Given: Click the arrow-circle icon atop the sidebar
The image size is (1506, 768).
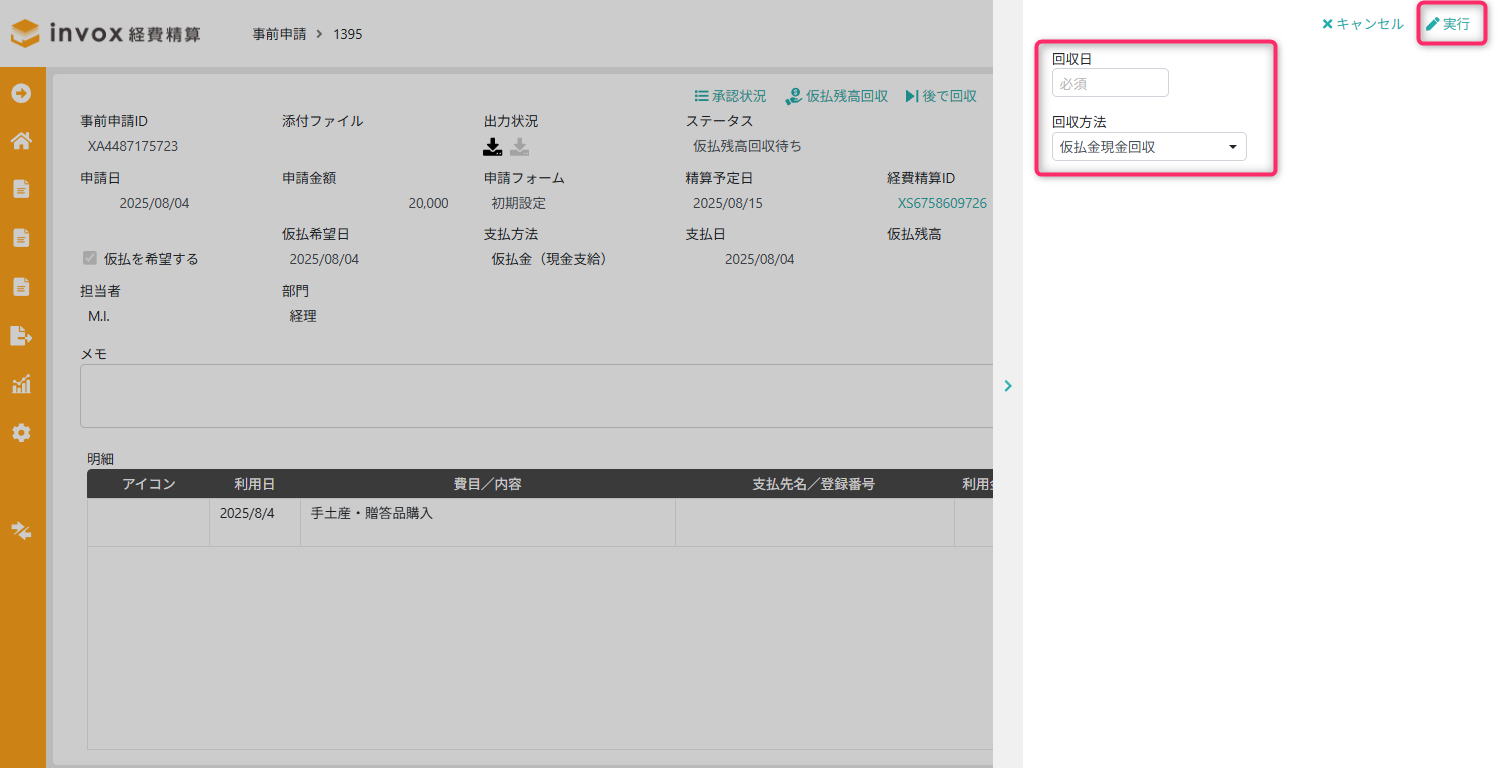Looking at the screenshot, I should tap(21, 93).
